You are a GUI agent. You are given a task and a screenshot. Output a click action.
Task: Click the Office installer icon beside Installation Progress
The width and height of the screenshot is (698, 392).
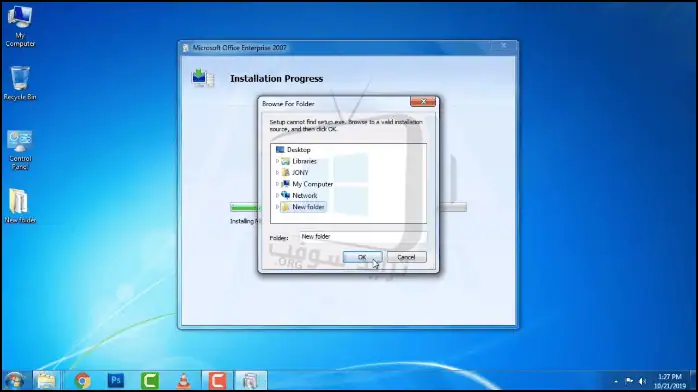203,78
